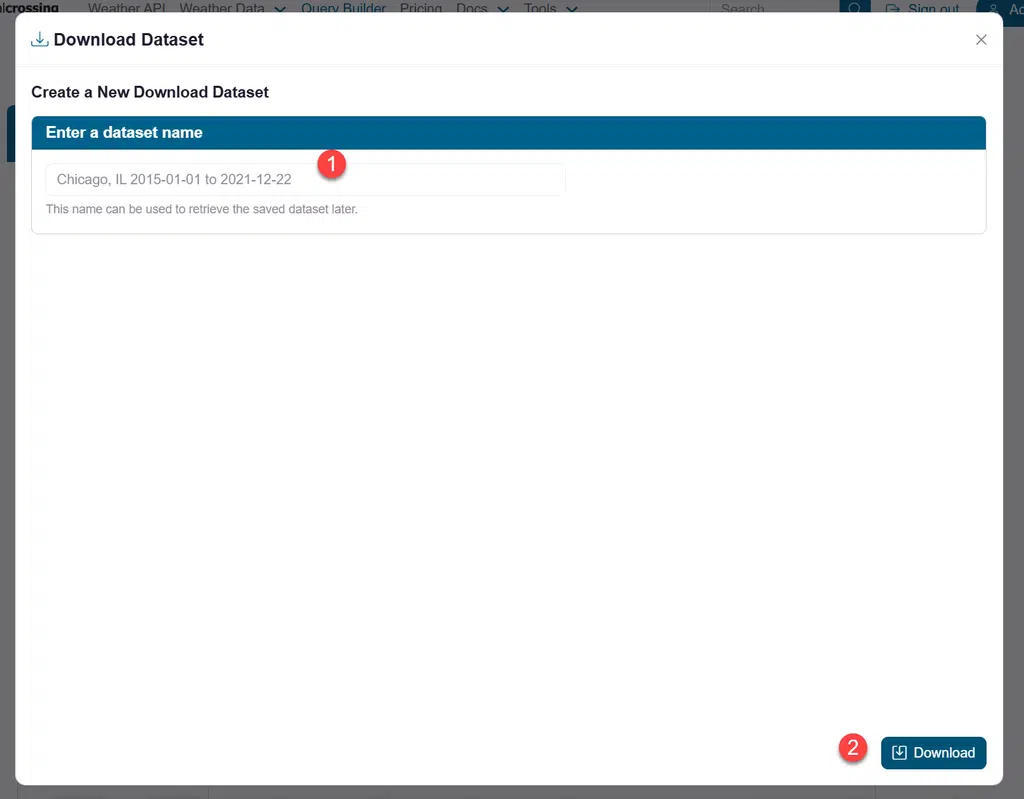Image resolution: width=1024 pixels, height=799 pixels.
Task: Close the Download Dataset dialog
Action: [981, 40]
